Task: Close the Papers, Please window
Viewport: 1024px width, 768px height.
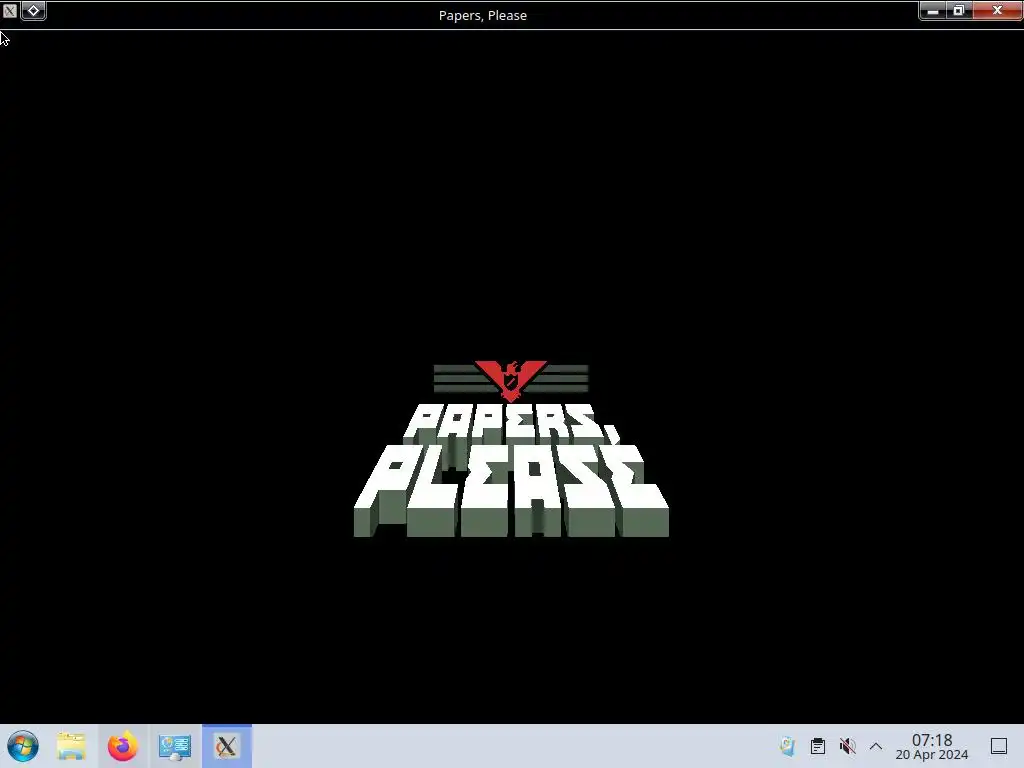Action: 997,10
